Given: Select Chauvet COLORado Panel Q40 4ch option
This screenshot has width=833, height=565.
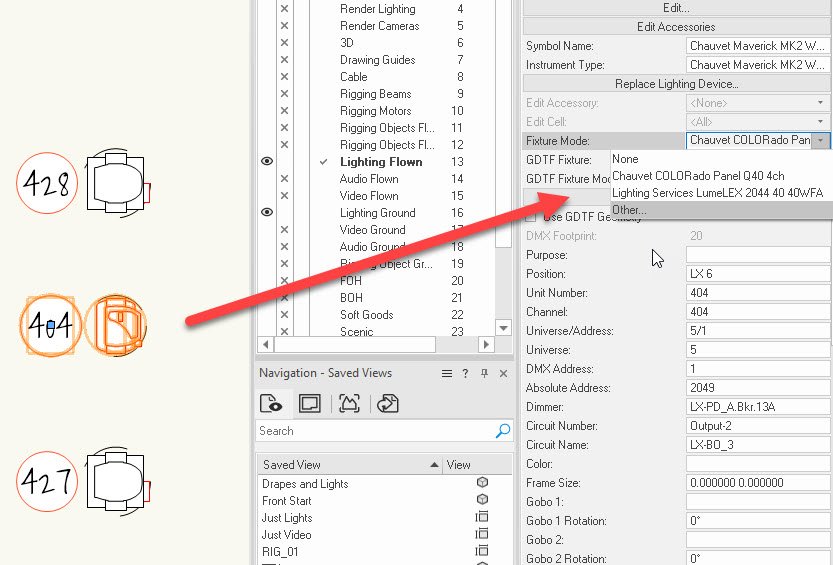Looking at the screenshot, I should tap(697, 176).
